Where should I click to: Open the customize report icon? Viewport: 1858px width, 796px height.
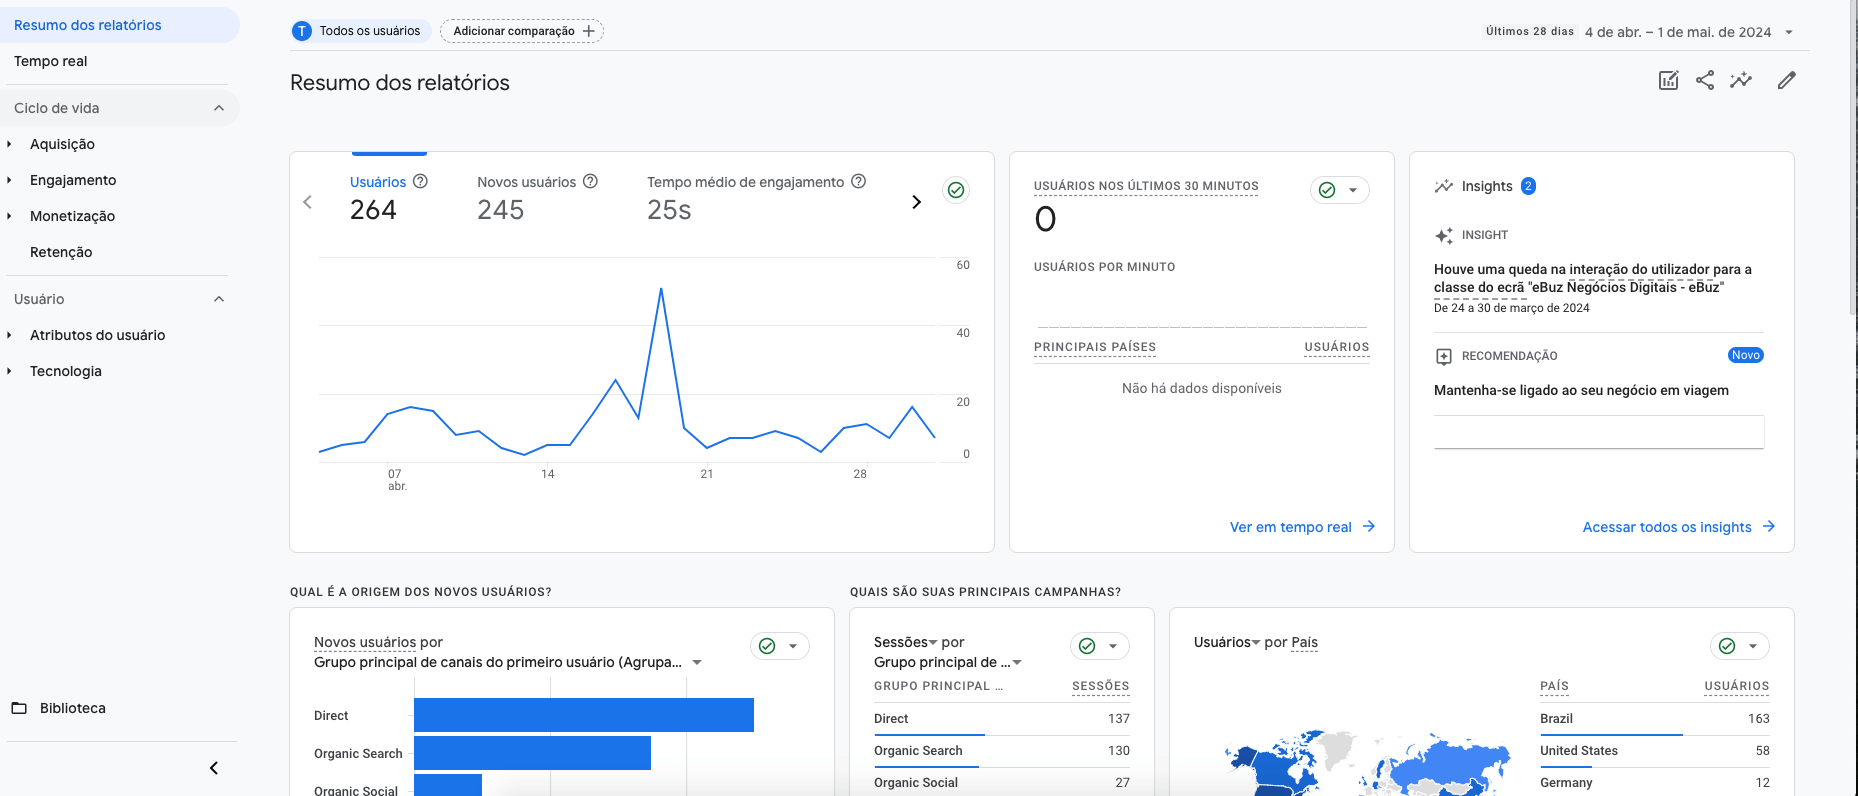click(1668, 80)
